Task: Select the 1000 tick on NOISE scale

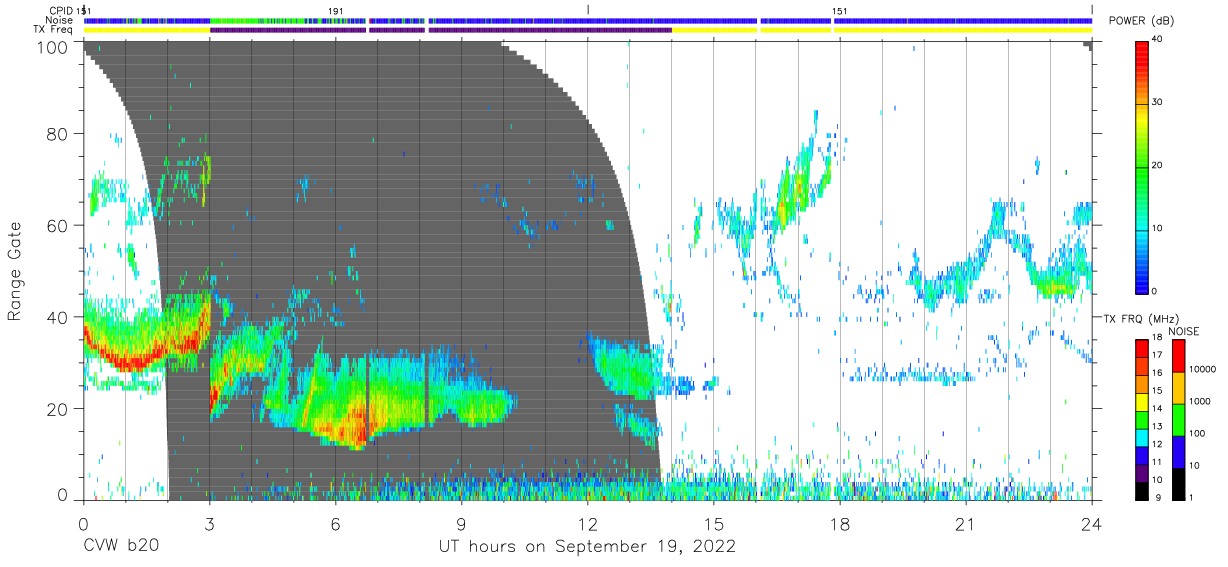Action: tap(1199, 402)
